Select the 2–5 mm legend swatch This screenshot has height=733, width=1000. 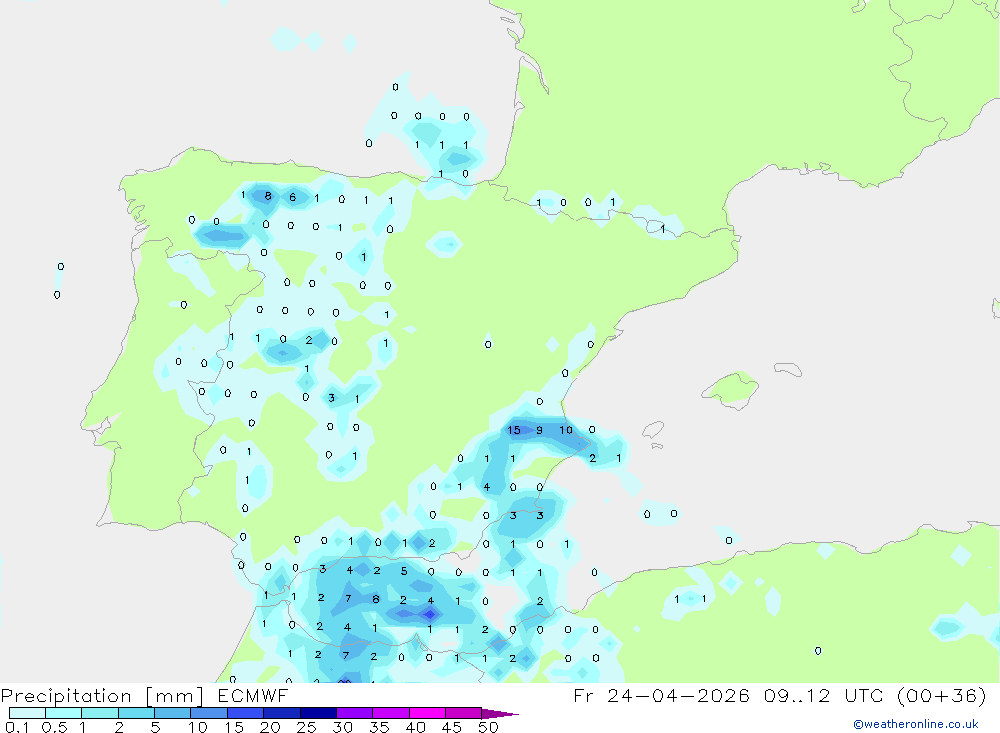[136, 713]
